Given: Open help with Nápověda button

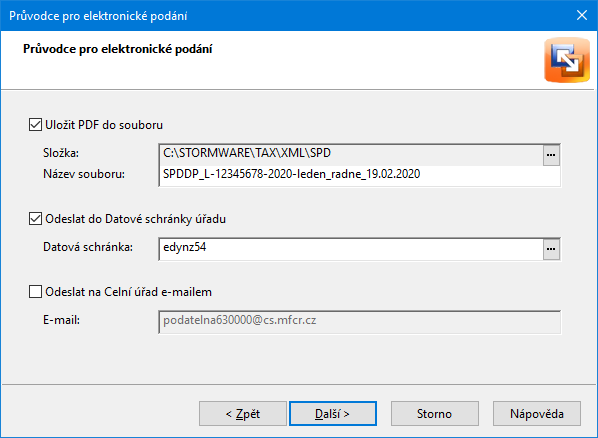Looking at the screenshot, I should [x=537, y=414].
